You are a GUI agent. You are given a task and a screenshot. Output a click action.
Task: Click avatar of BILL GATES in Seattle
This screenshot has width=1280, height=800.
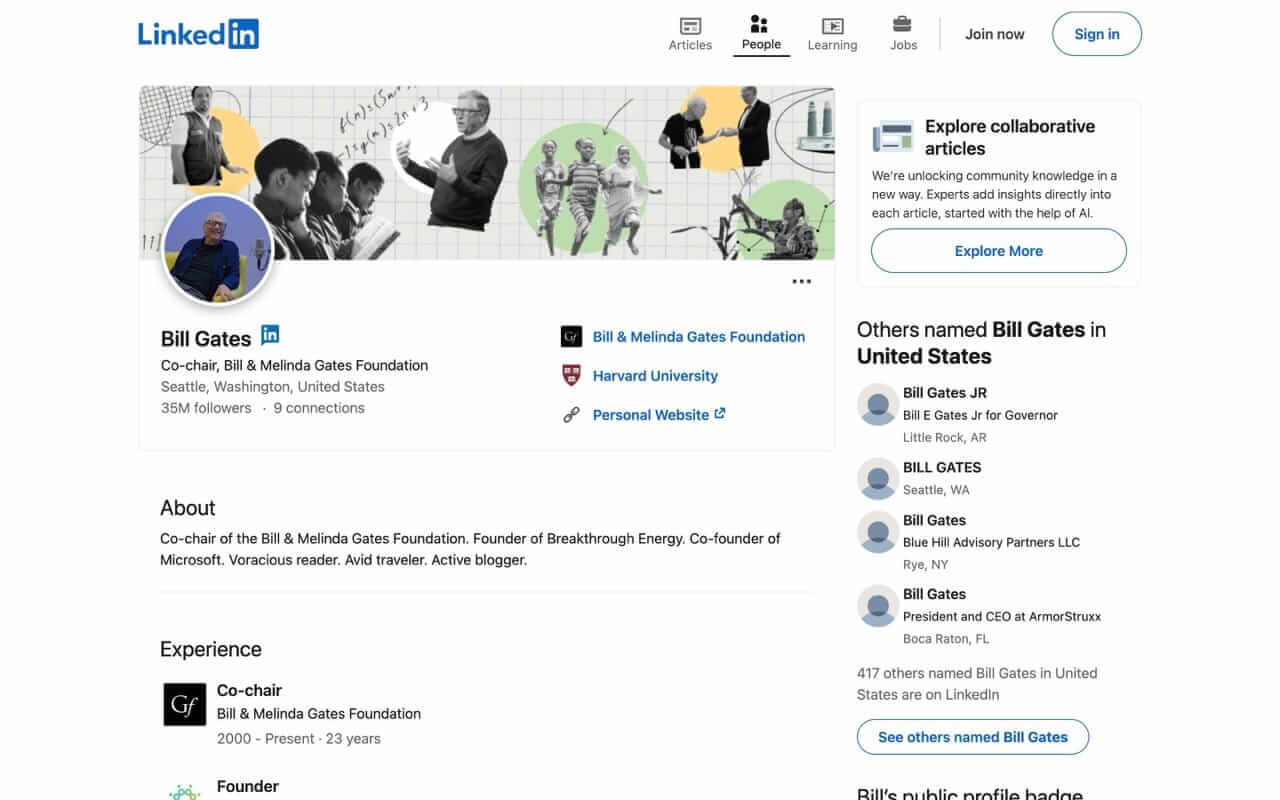tap(878, 478)
